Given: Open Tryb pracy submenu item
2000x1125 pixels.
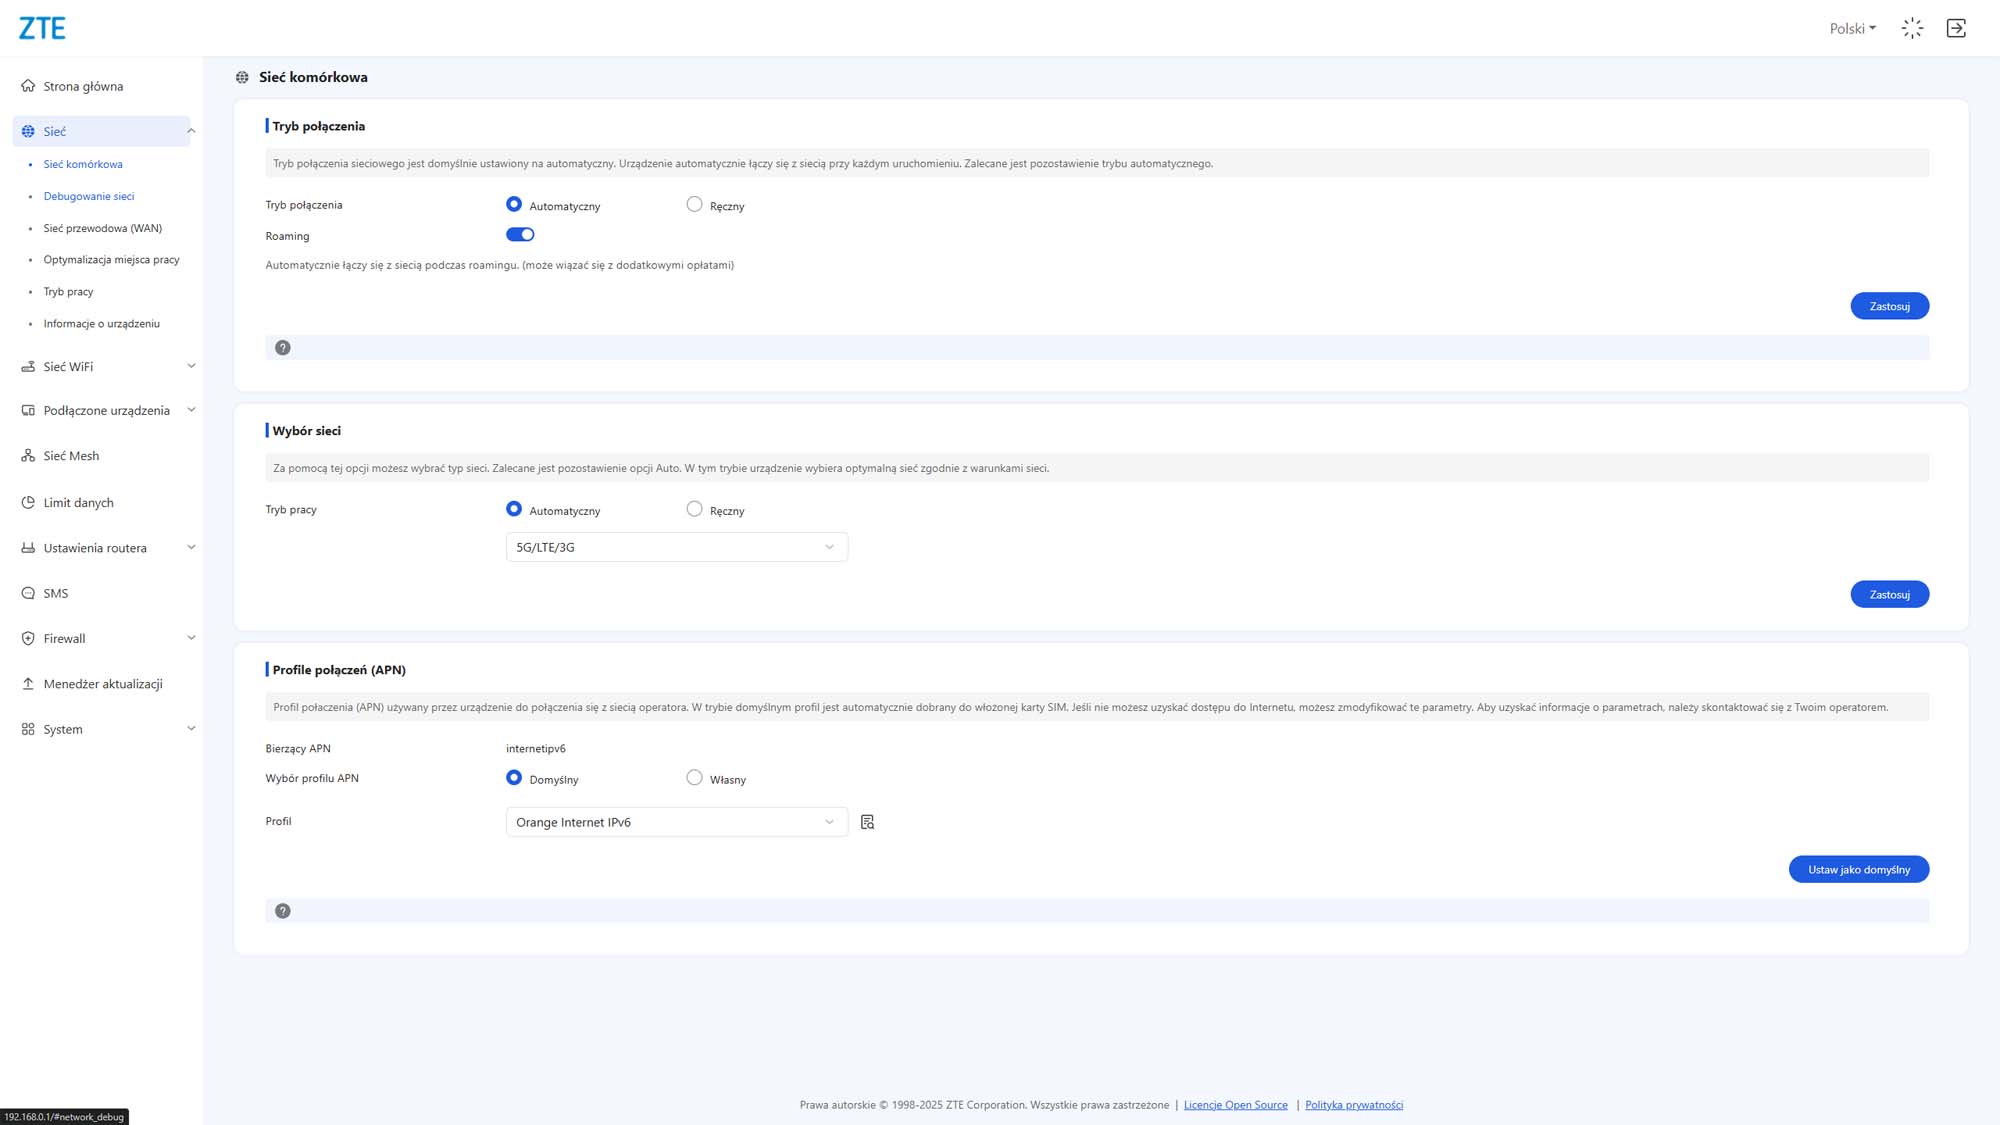Looking at the screenshot, I should (68, 292).
